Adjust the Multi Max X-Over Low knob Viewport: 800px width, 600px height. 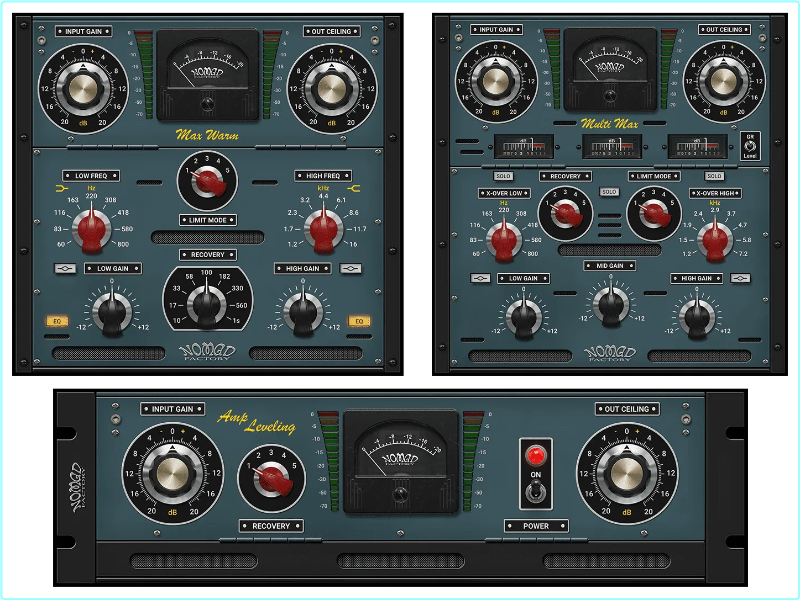(504, 239)
